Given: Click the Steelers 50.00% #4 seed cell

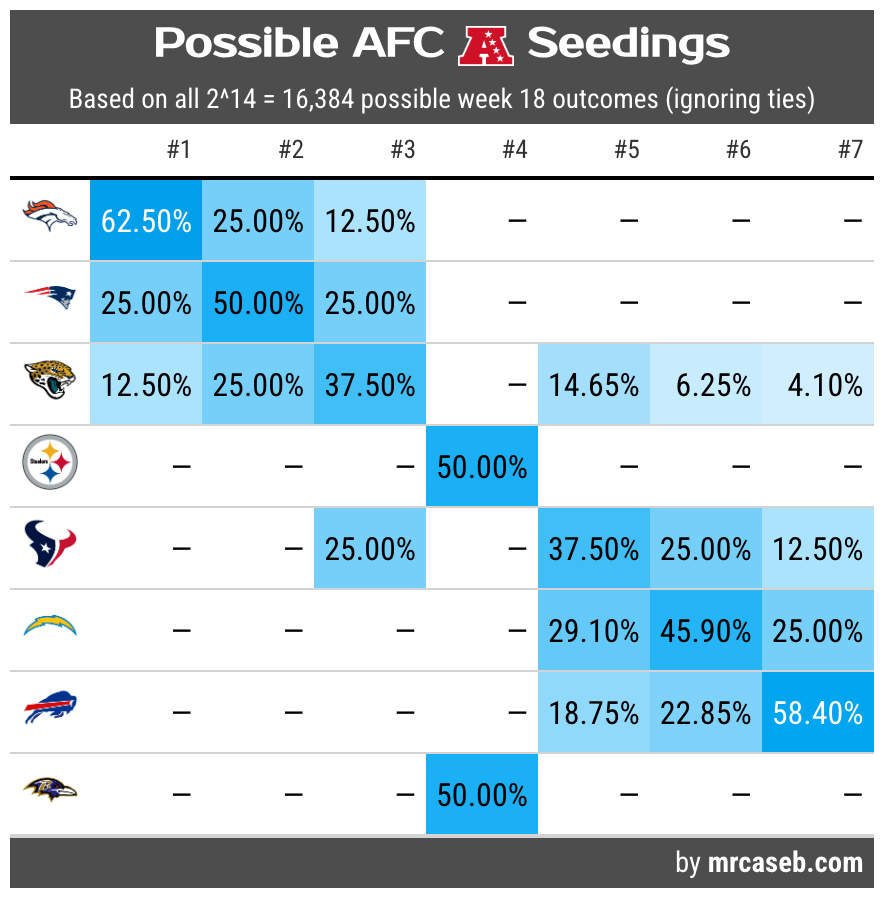Looking at the screenshot, I should tap(482, 466).
